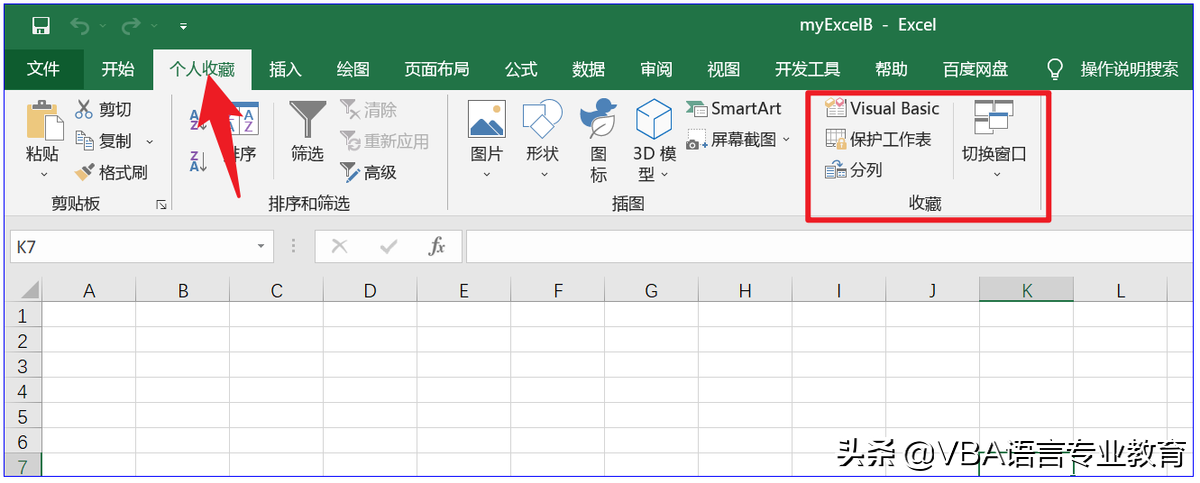The image size is (1200, 483).
Task: Switch to the 开发工具 tab
Action: tap(807, 69)
